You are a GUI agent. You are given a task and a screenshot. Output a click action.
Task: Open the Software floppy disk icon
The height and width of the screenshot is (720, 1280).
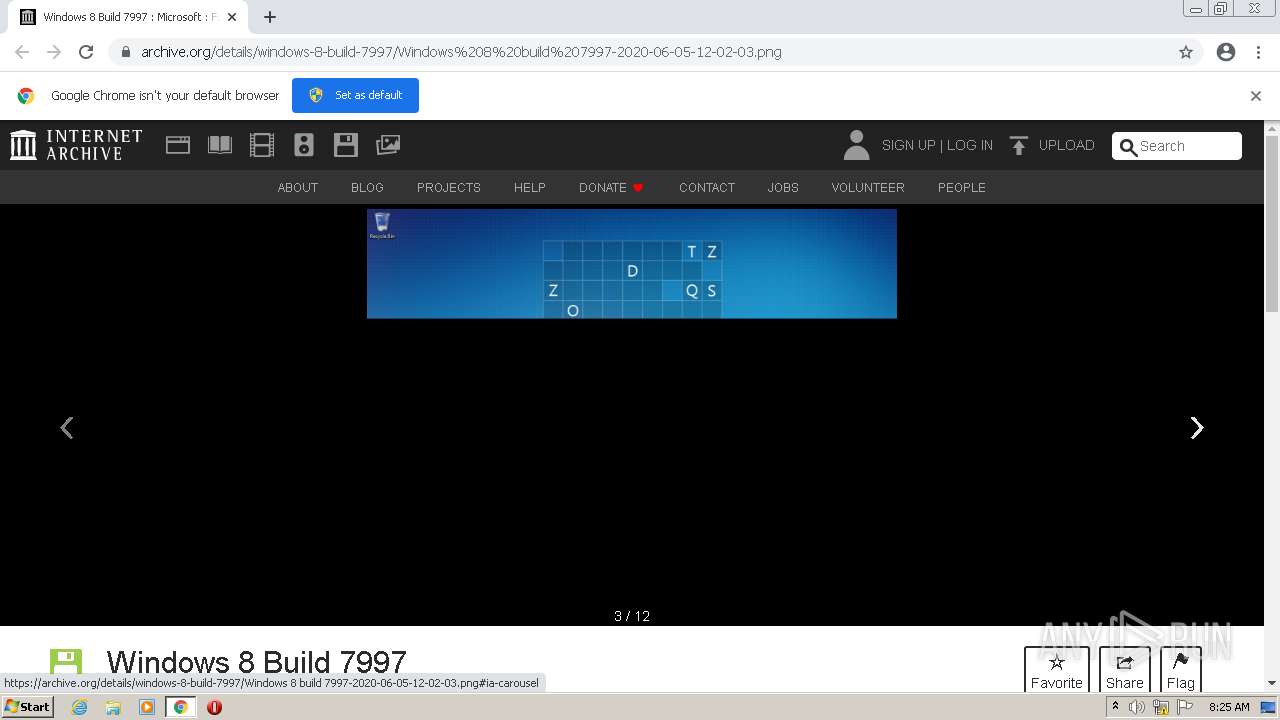coord(346,145)
